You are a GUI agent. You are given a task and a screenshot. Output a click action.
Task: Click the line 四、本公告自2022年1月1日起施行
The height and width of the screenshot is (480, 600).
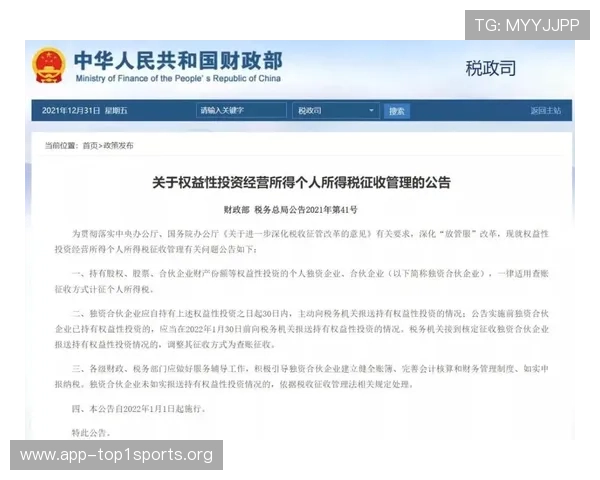139,409
